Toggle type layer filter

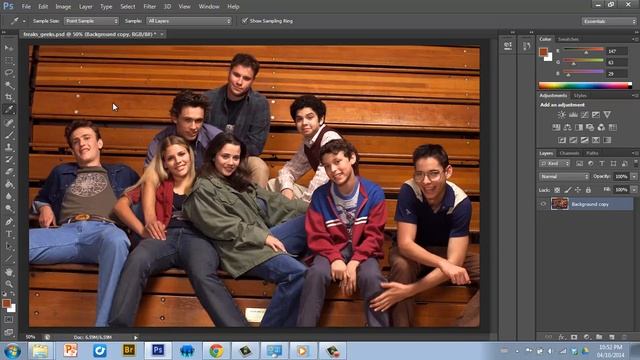point(602,163)
